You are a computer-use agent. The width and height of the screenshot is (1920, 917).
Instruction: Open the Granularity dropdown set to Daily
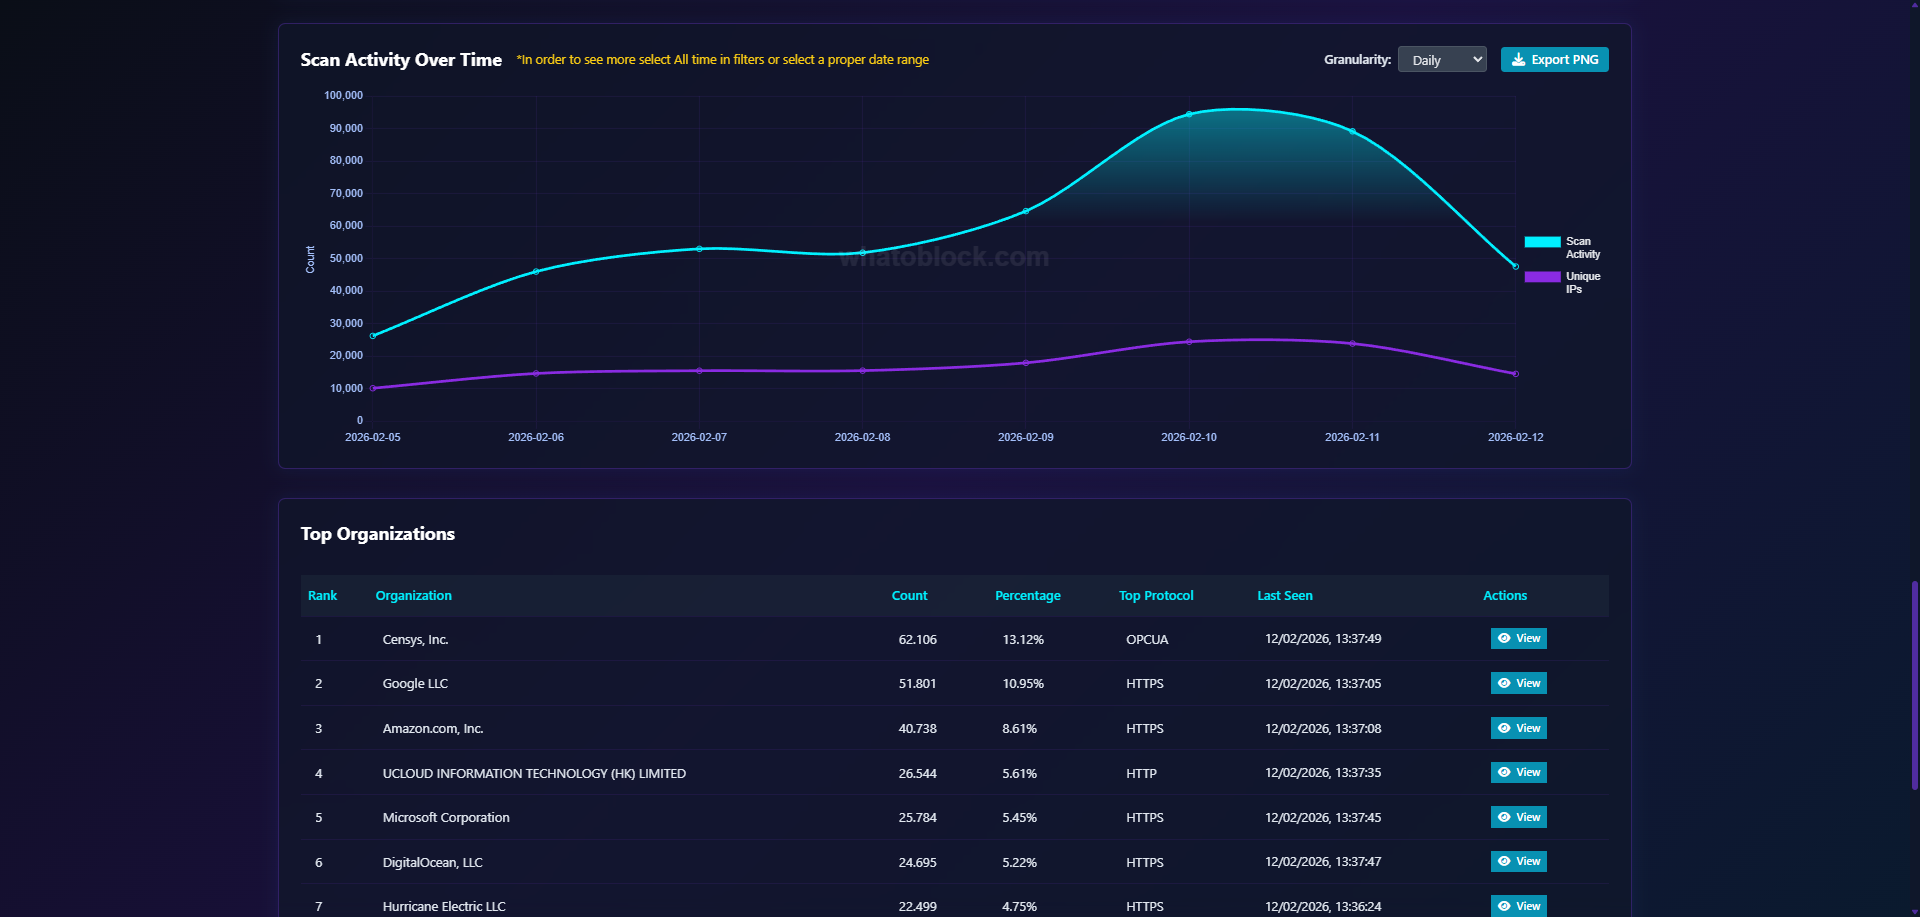click(x=1442, y=60)
